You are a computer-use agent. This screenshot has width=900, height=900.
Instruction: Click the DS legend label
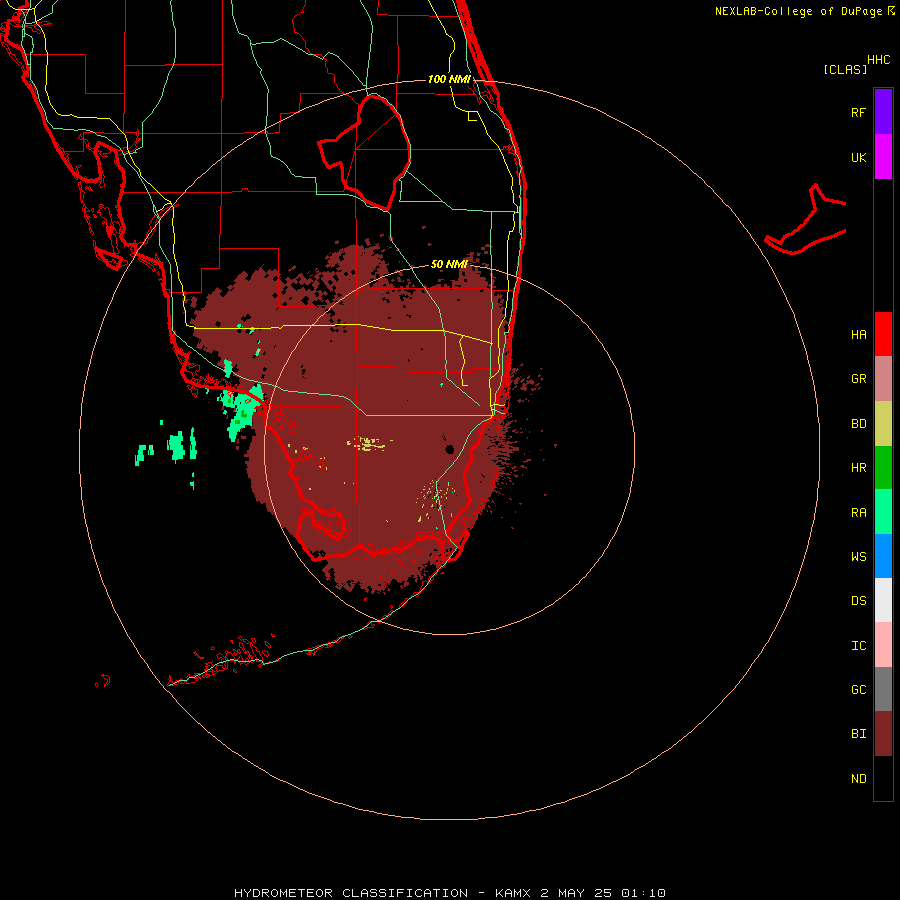pos(858,601)
